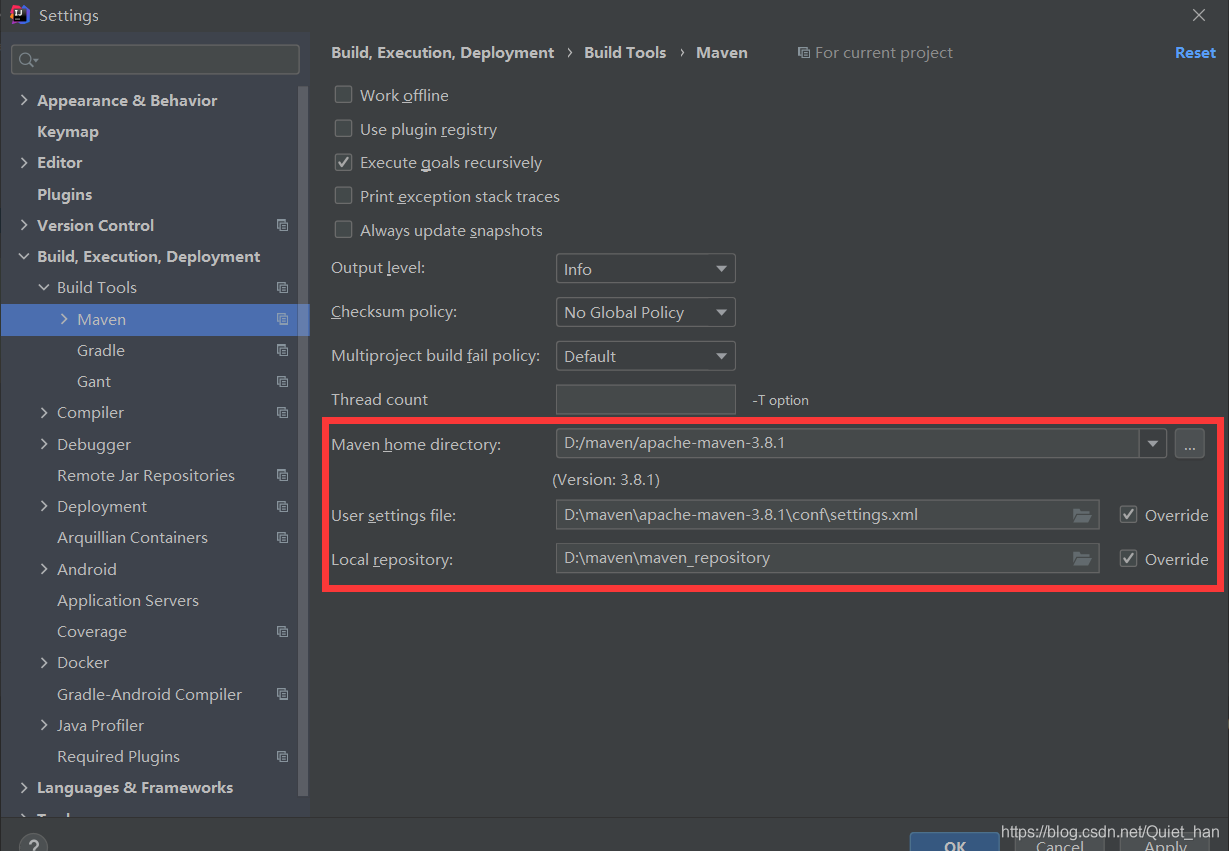The height and width of the screenshot is (851, 1229).
Task: Open the Multiproject build fail policy dropdown
Action: (x=645, y=356)
